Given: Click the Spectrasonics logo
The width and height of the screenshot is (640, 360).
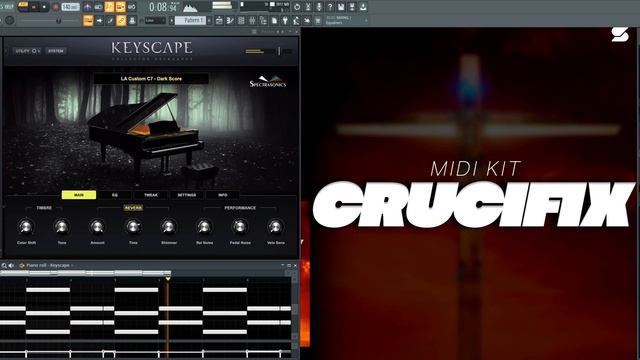Looking at the screenshot, I should coord(268,81).
